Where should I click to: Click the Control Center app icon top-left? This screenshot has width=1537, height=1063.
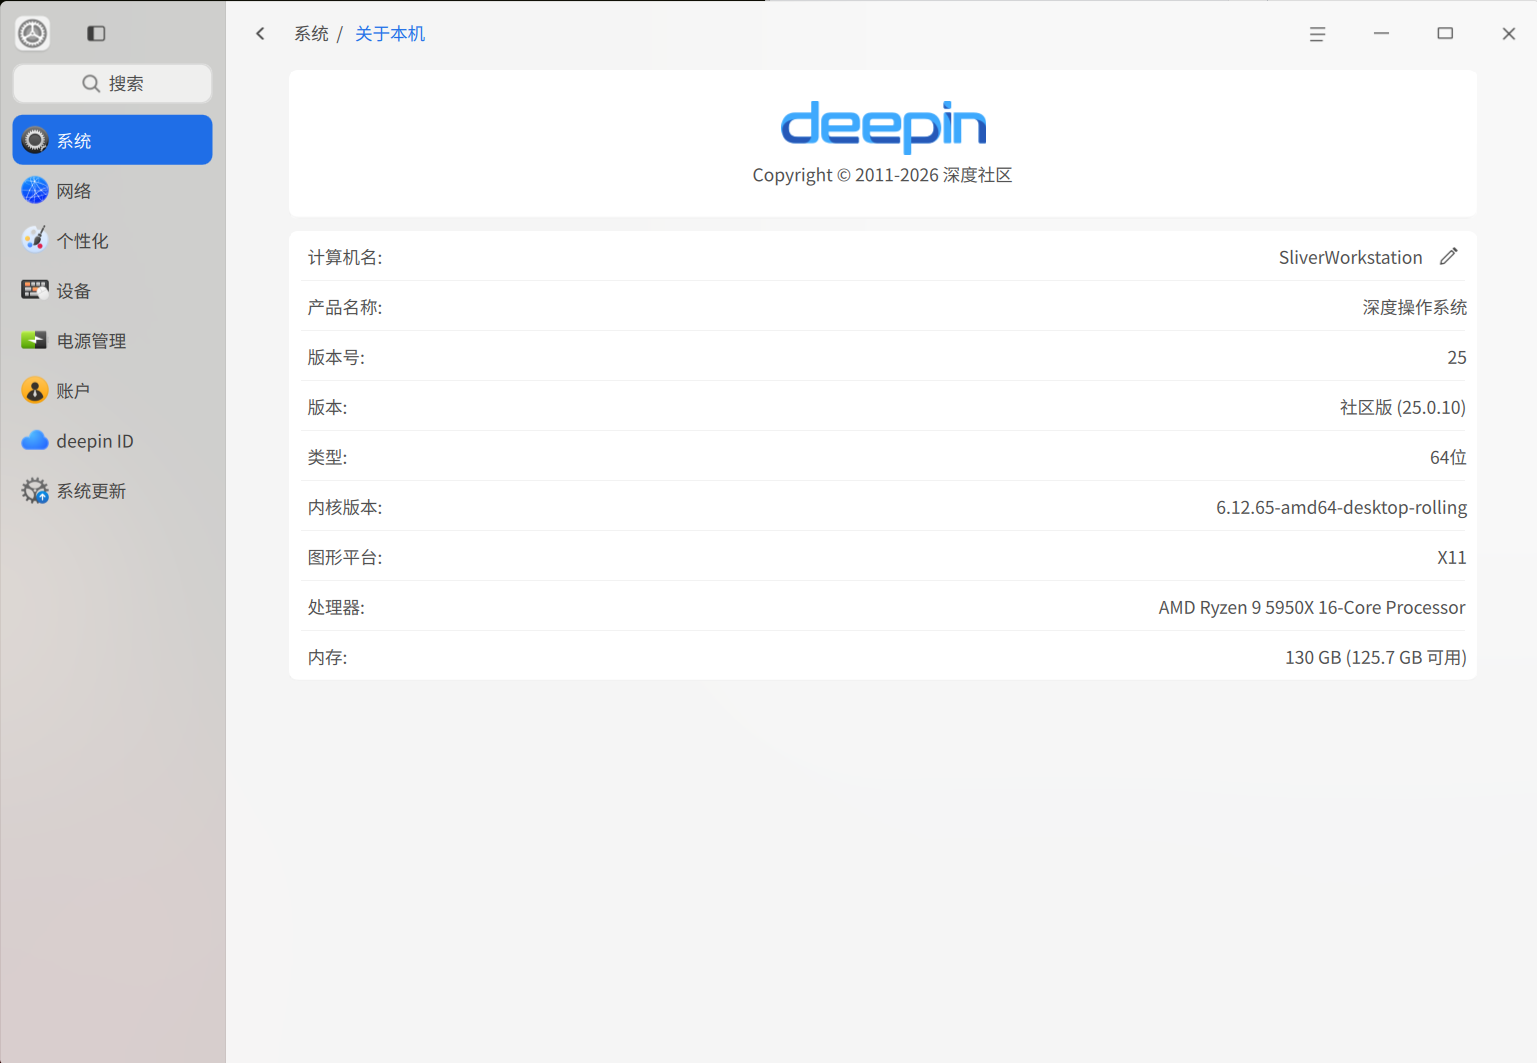31,33
